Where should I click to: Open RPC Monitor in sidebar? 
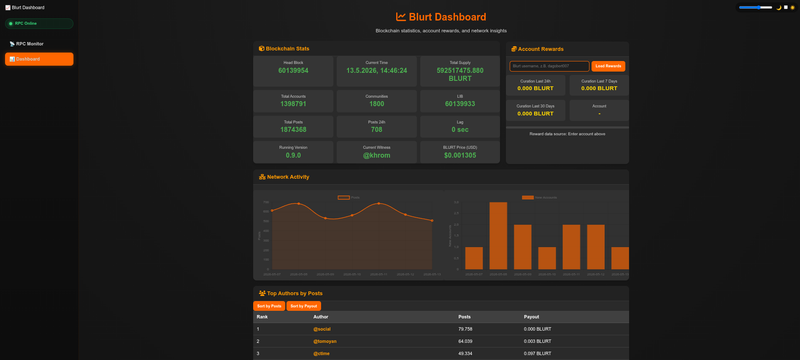click(39, 44)
